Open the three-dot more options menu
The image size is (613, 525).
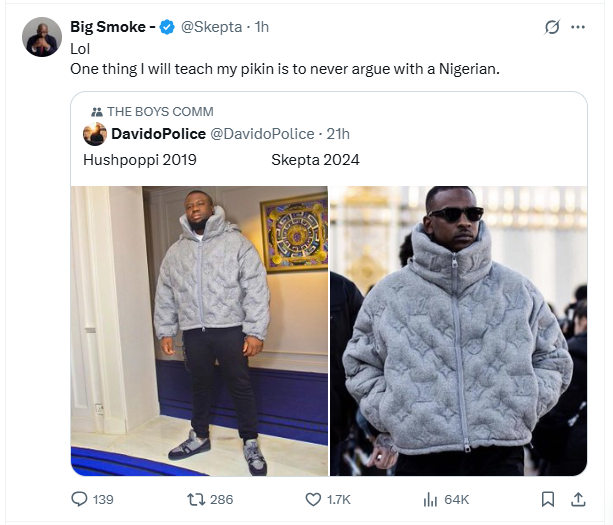click(x=577, y=27)
